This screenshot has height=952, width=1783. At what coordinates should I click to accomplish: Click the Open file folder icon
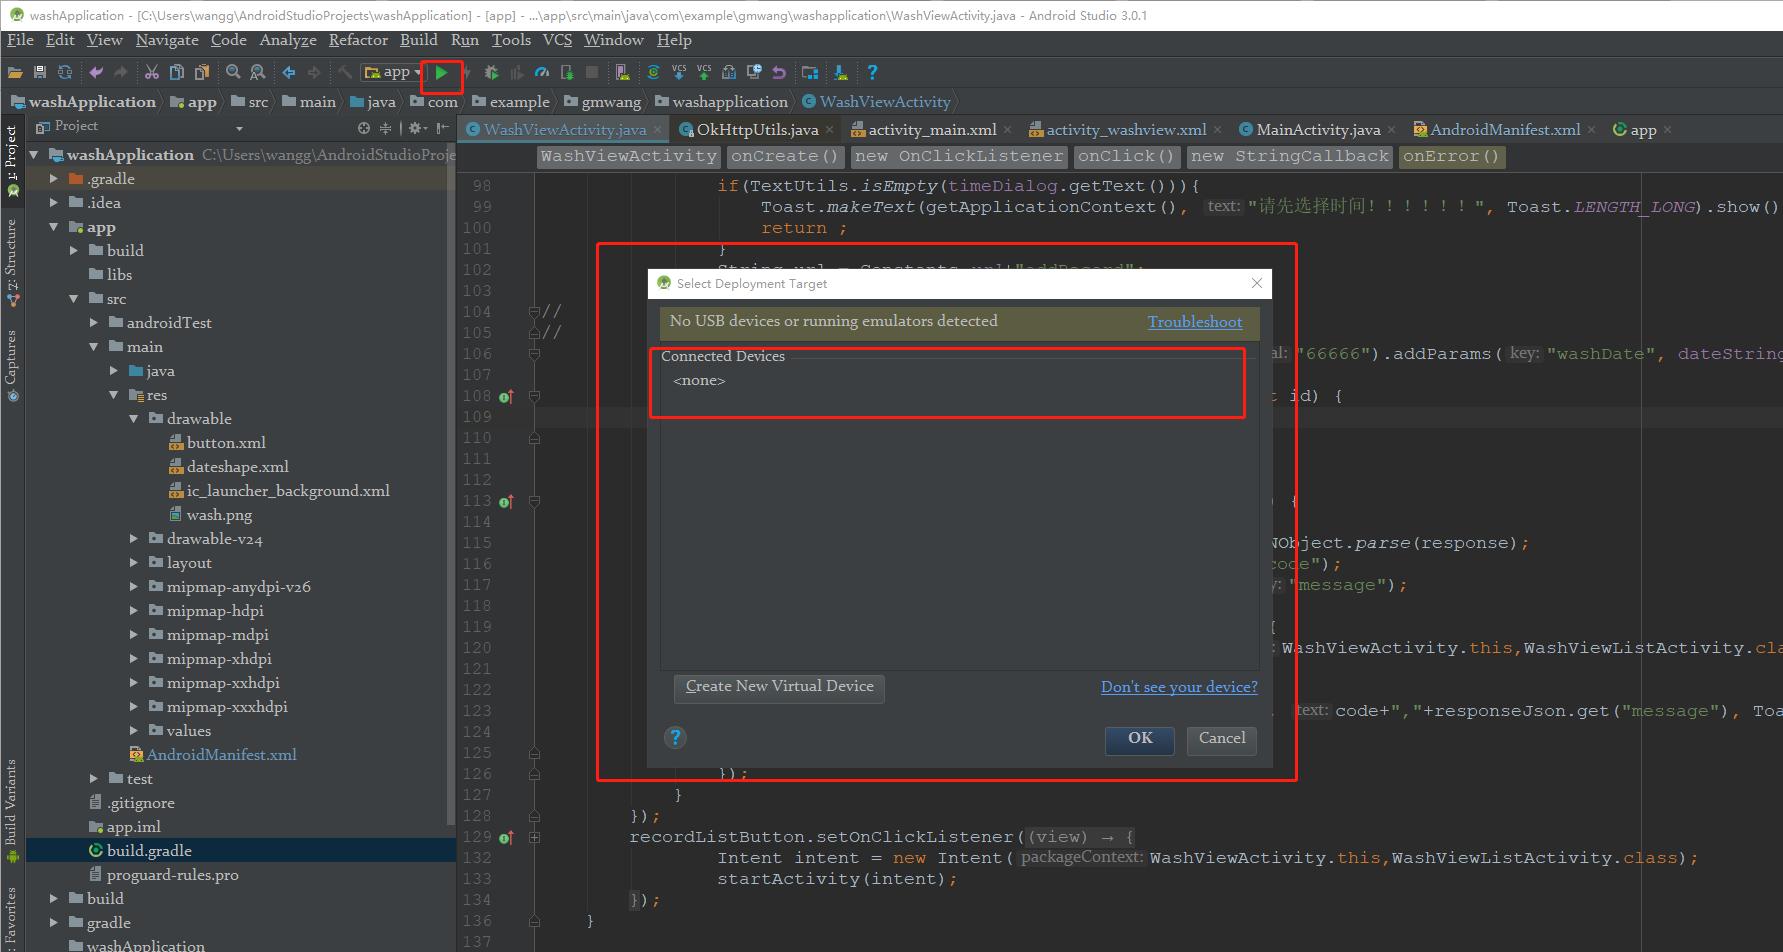15,72
